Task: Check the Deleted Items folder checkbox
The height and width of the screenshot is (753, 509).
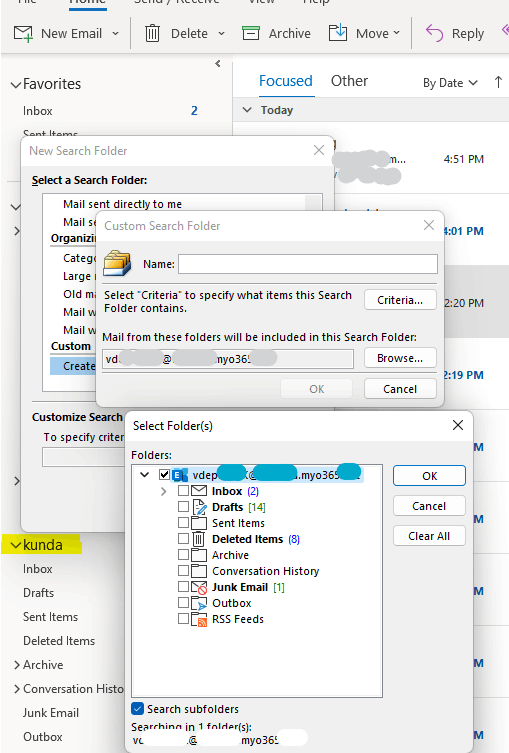Action: pos(183,539)
